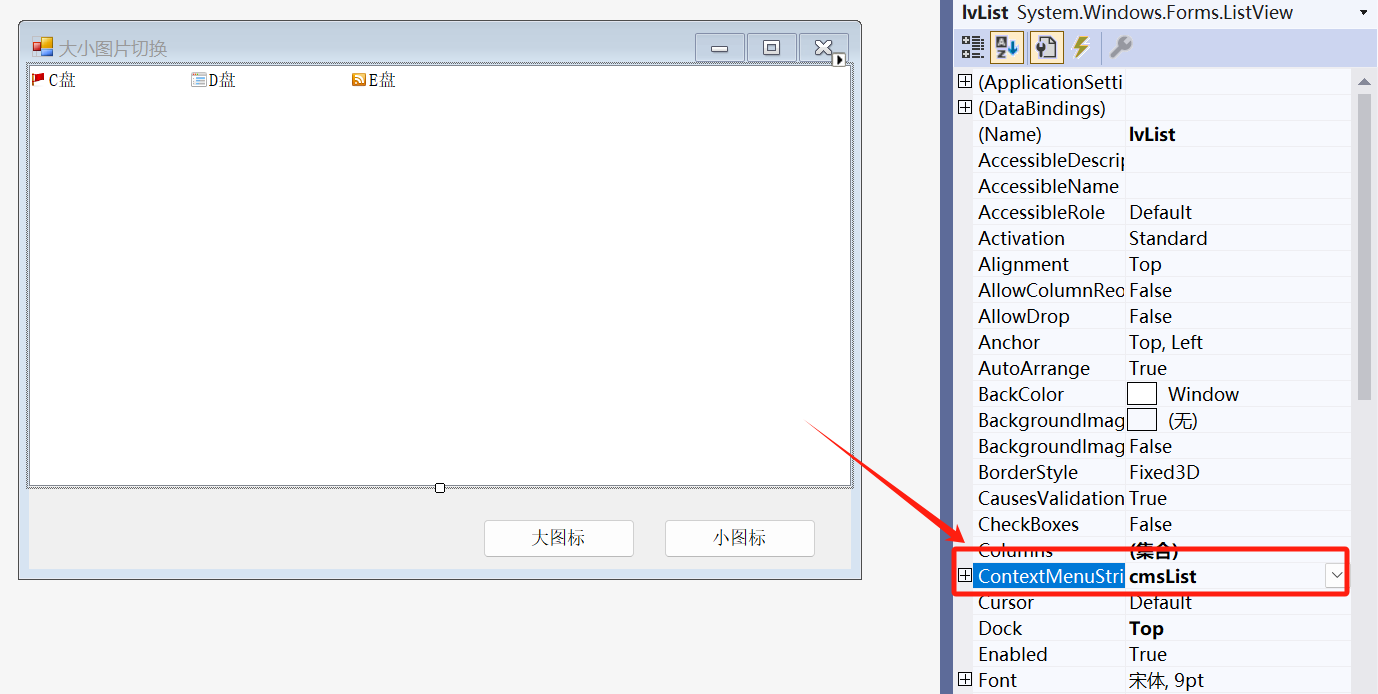Click the properties scrollbar up arrow
This screenshot has height=694, width=1378.
pyautogui.click(x=1364, y=81)
